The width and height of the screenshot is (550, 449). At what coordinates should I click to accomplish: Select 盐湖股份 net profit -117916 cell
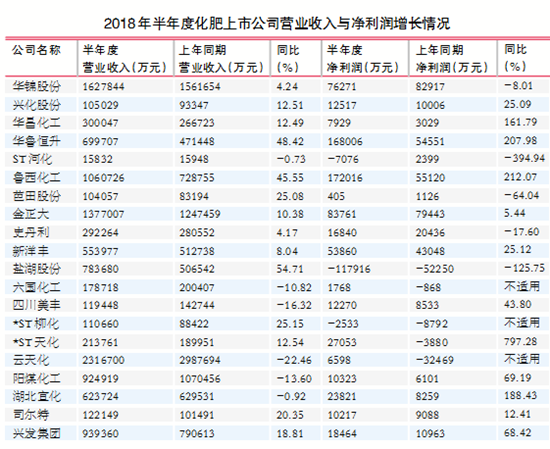point(349,269)
